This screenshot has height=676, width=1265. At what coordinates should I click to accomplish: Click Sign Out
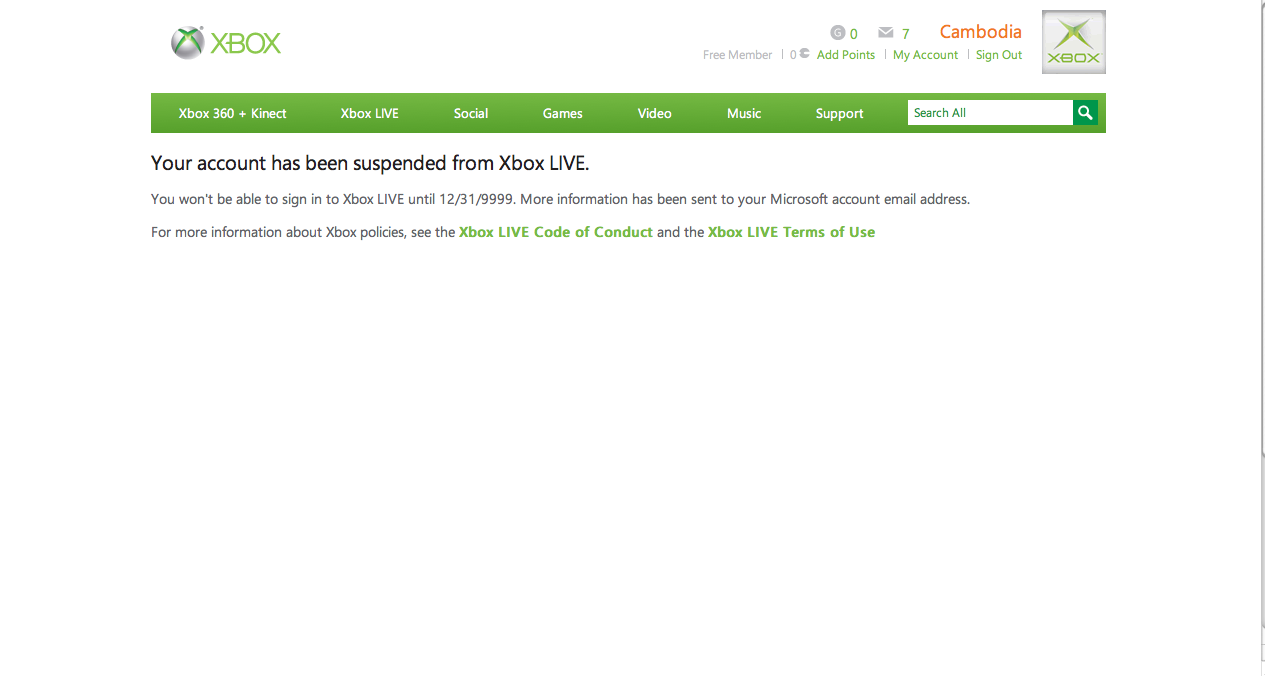pyautogui.click(x=998, y=55)
